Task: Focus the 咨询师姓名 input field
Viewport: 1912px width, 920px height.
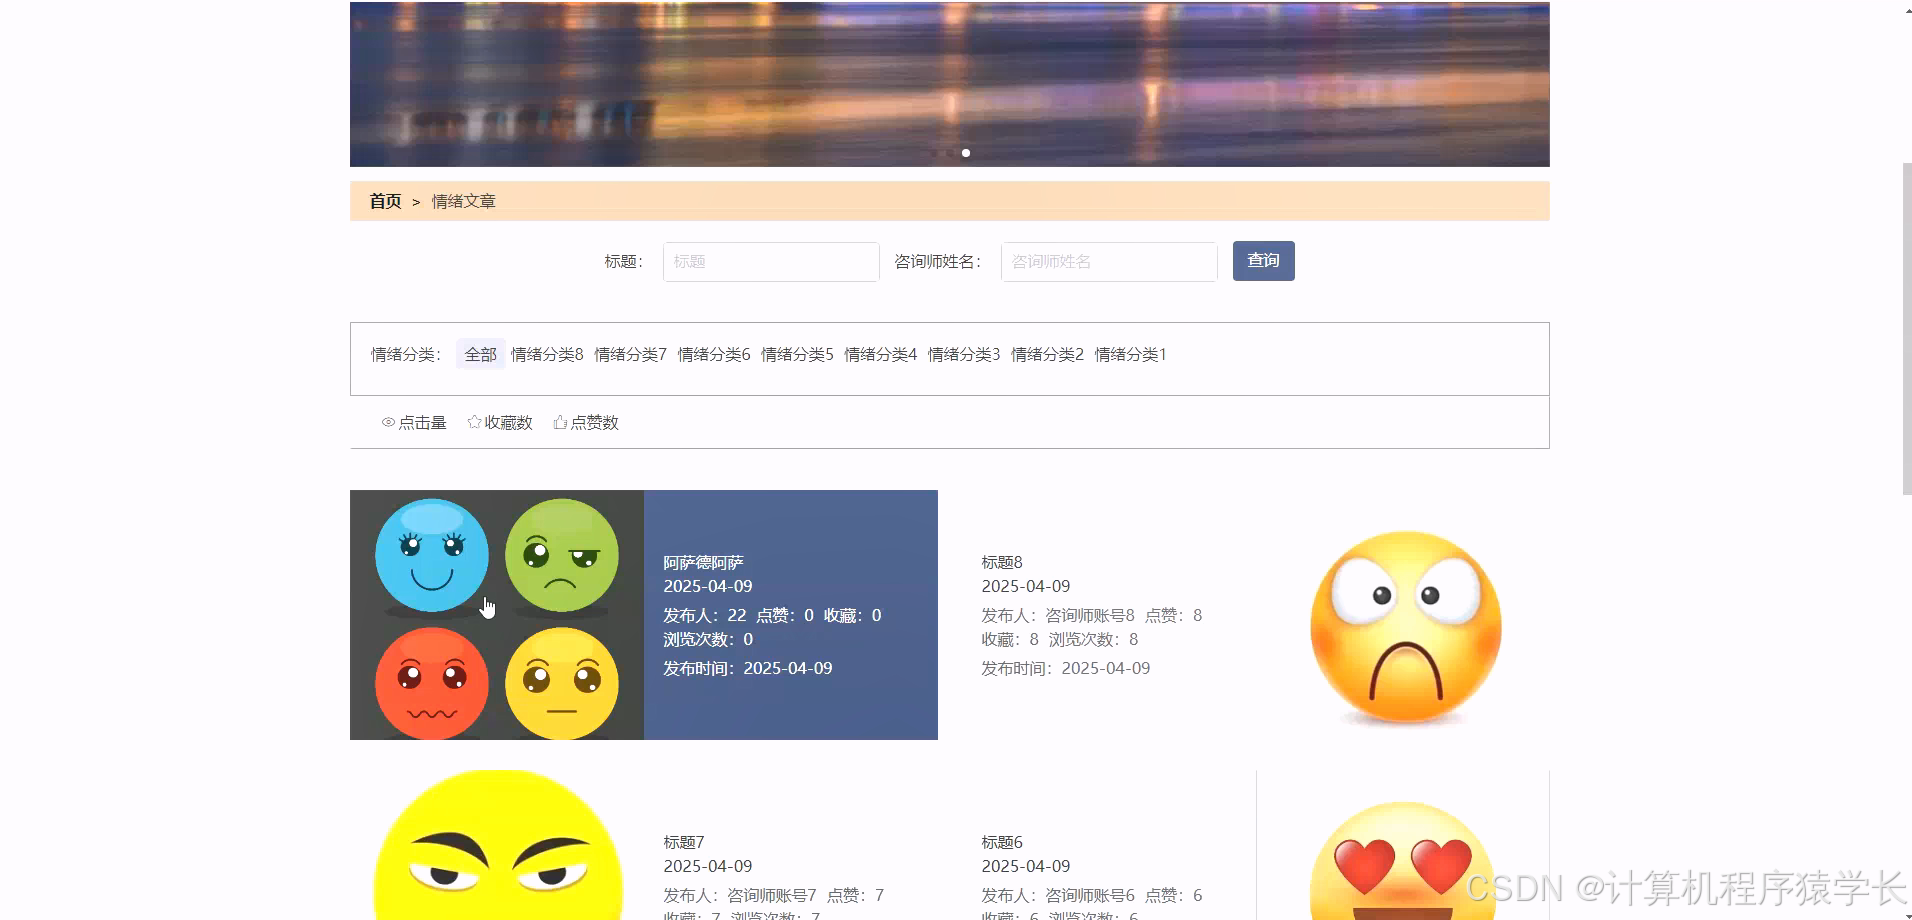Action: [1109, 262]
